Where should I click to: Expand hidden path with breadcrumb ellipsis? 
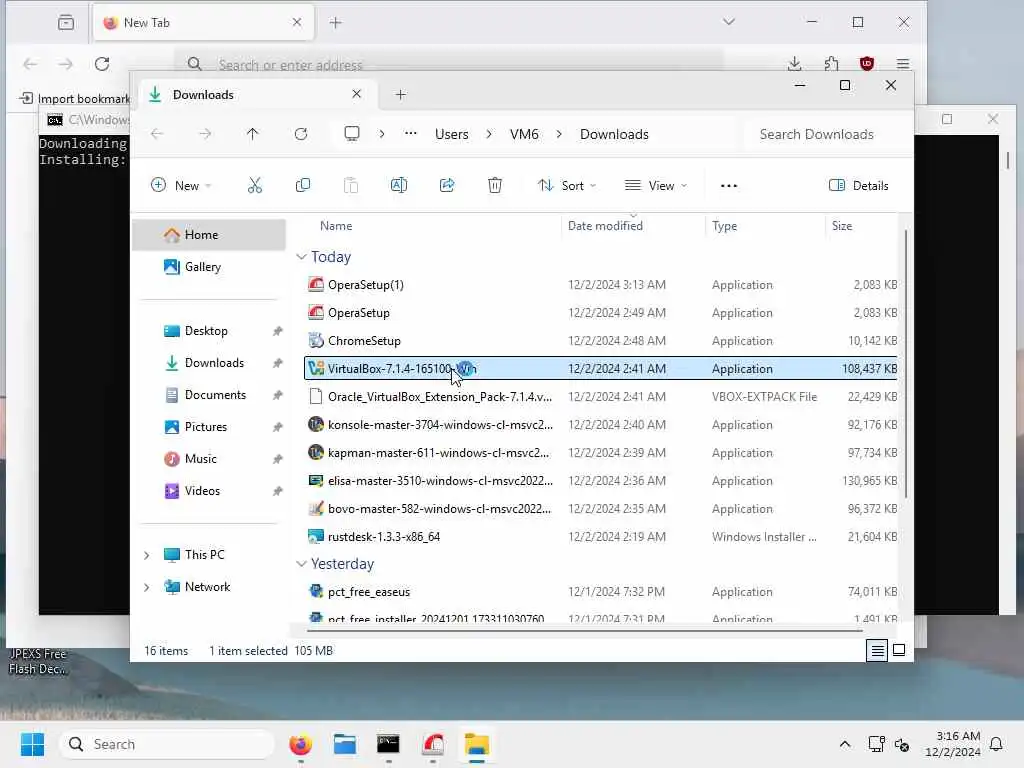point(410,134)
